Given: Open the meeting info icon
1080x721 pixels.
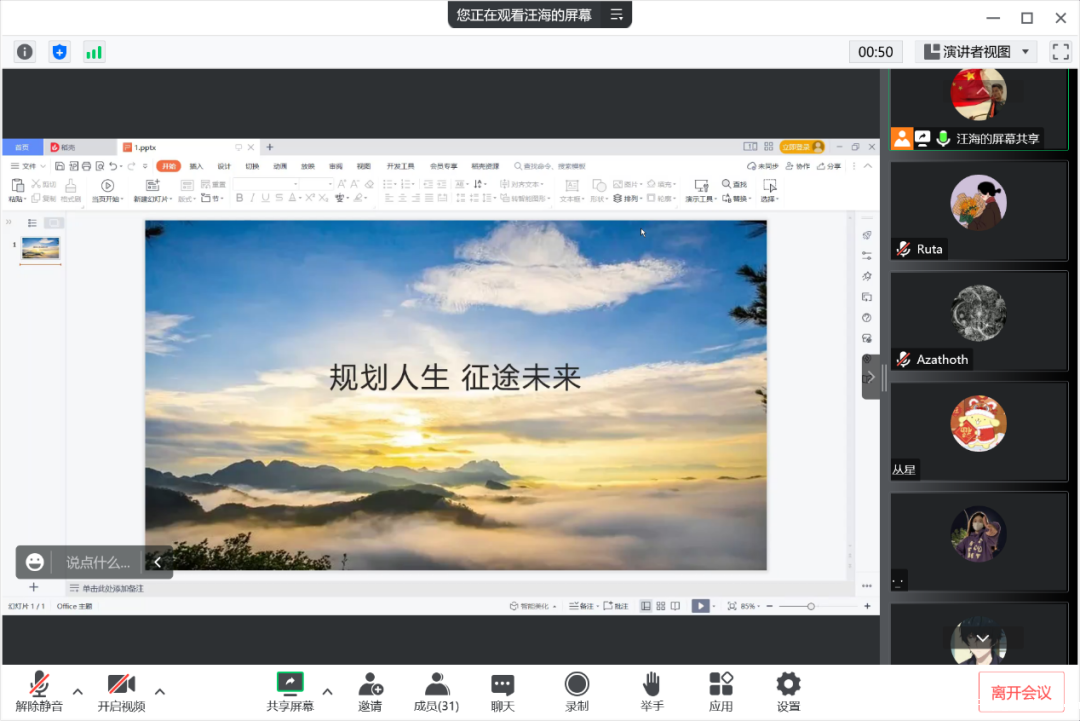Looking at the screenshot, I should pyautogui.click(x=25, y=52).
